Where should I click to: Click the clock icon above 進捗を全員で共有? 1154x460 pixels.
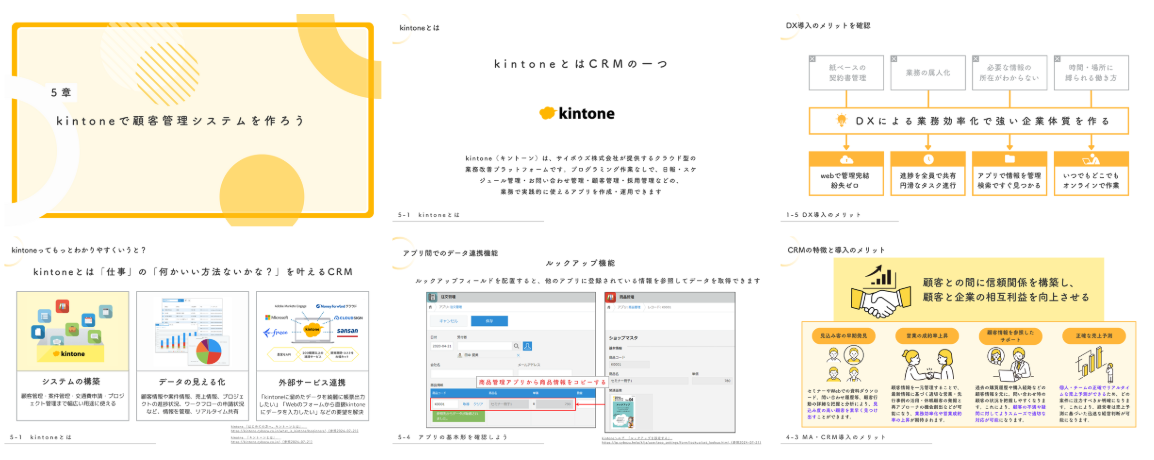click(927, 159)
